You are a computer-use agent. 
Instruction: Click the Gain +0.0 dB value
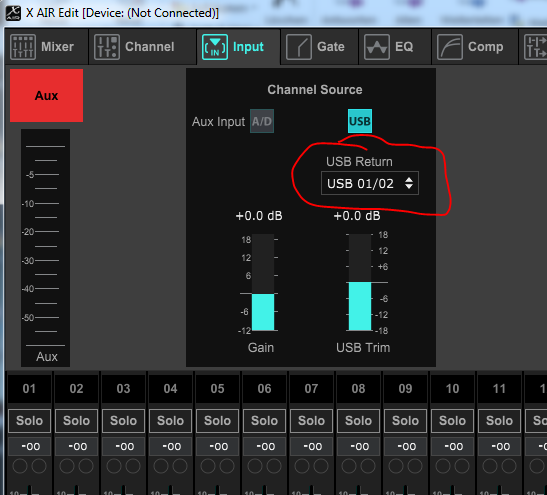(x=259, y=216)
